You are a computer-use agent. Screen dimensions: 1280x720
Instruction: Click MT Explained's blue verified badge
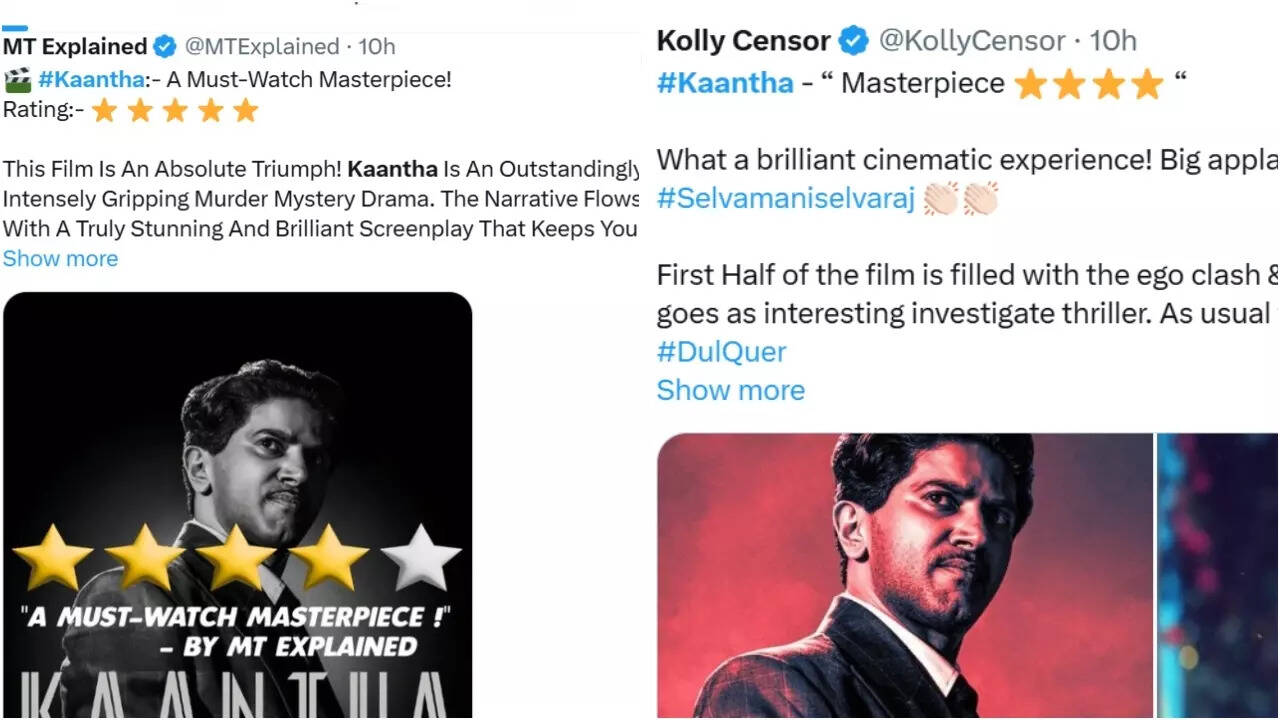tap(165, 47)
